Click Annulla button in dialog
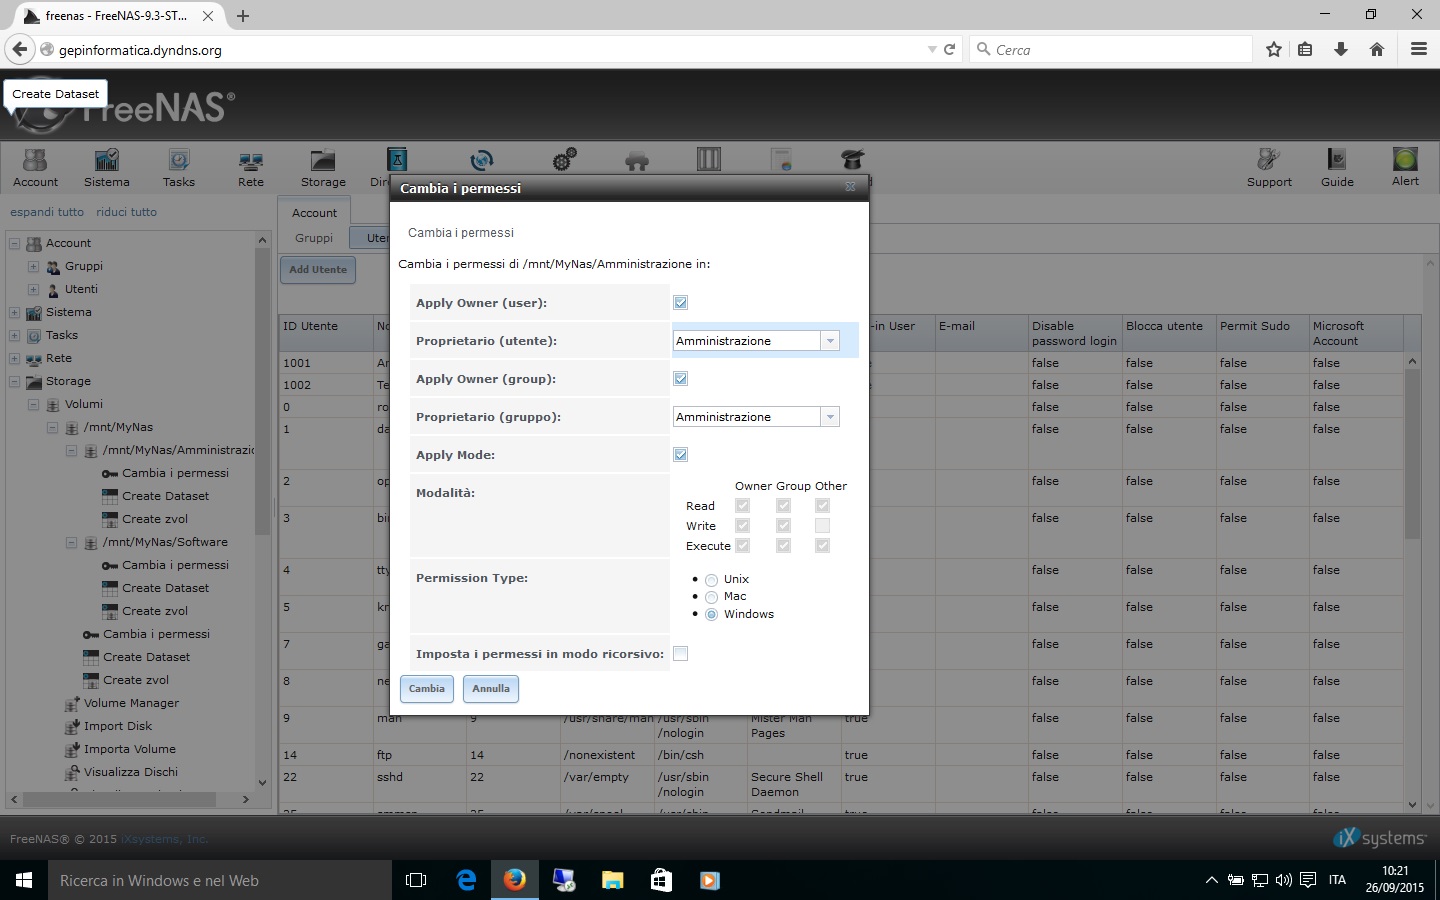 (x=491, y=689)
